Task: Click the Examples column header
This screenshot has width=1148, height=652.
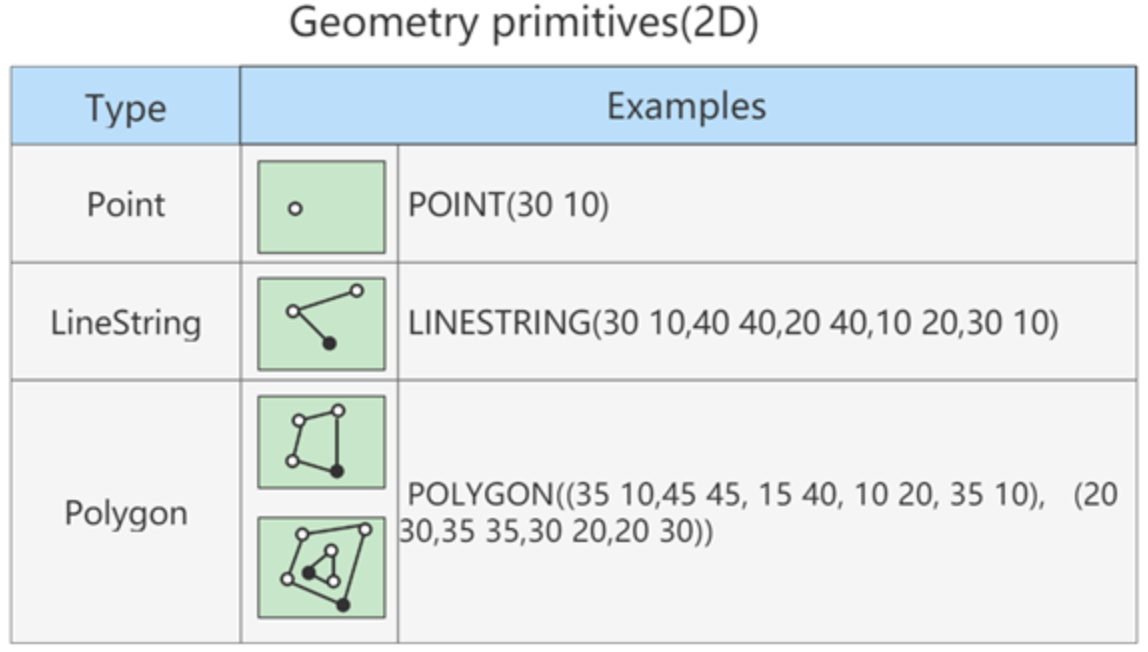Action: coord(687,106)
